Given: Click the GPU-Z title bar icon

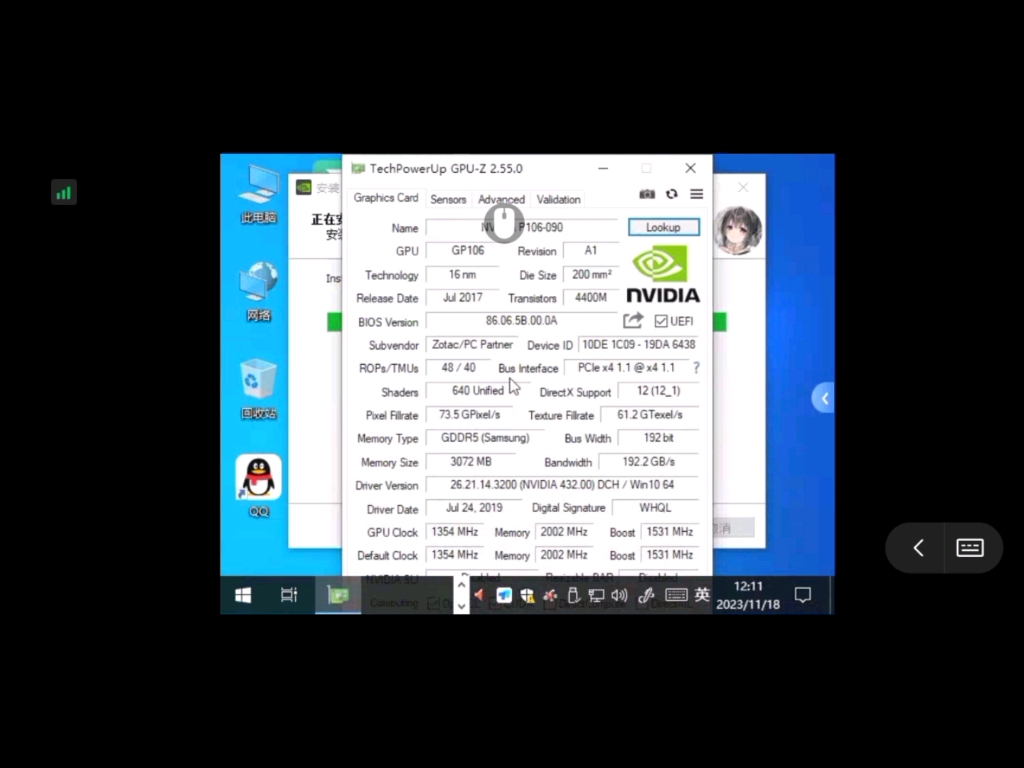Looking at the screenshot, I should tap(358, 168).
